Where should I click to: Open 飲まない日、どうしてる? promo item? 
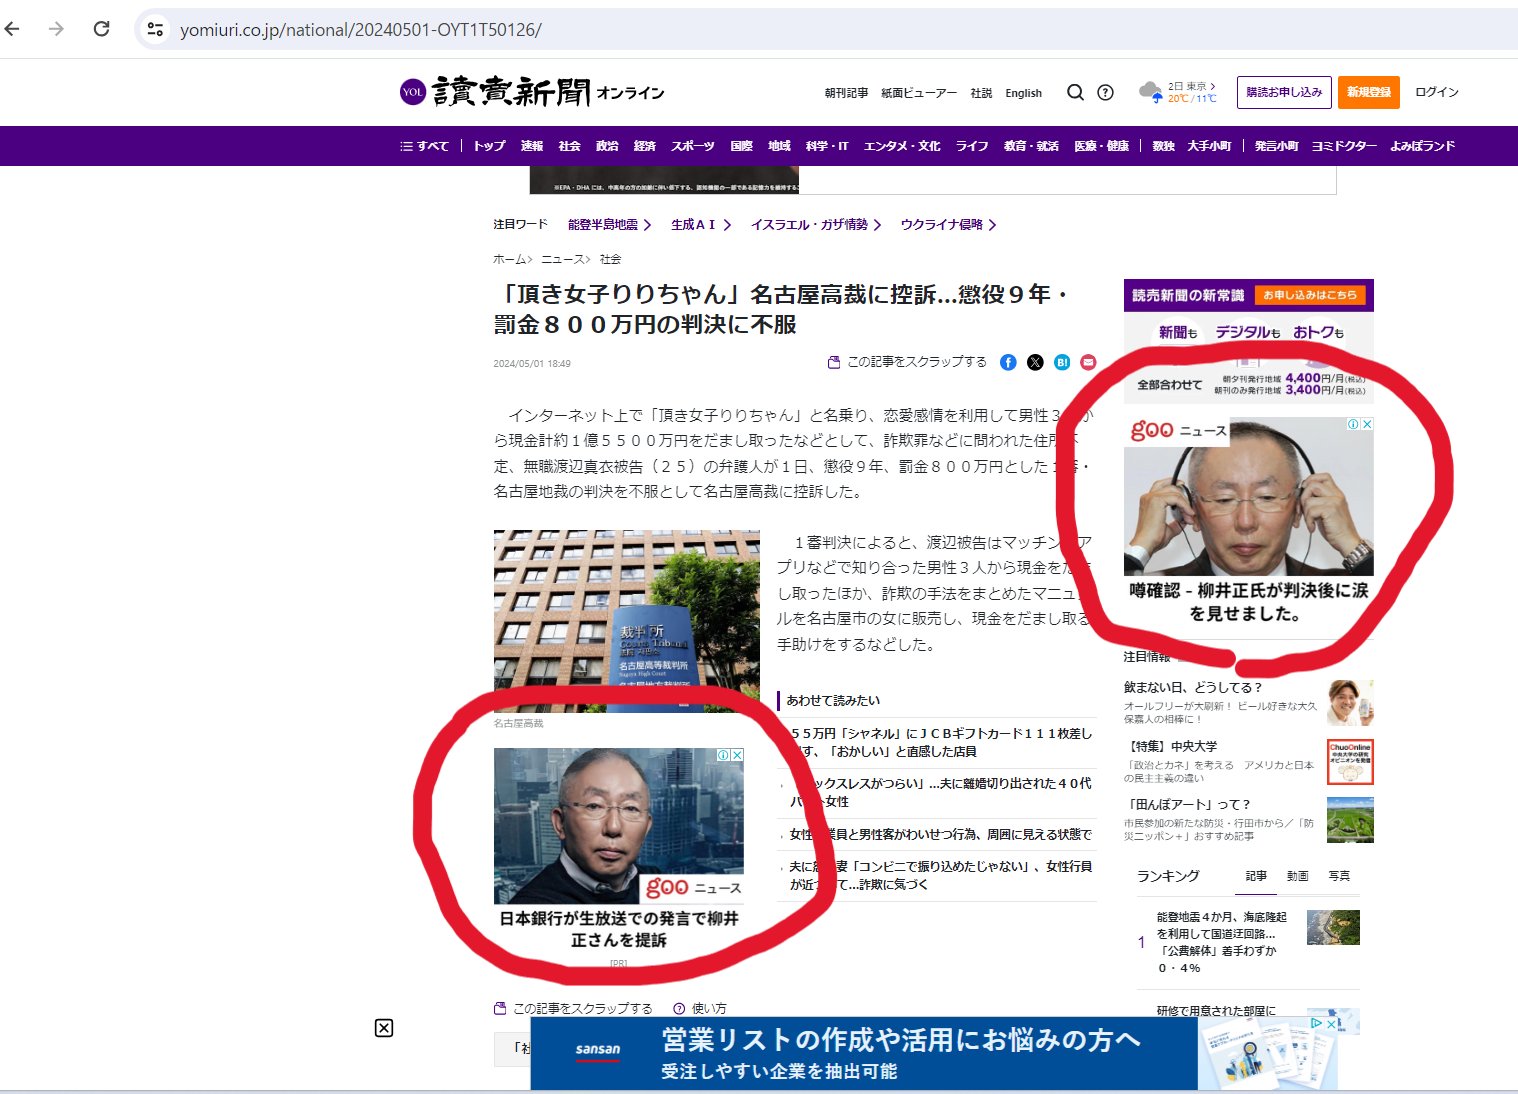[1249, 703]
